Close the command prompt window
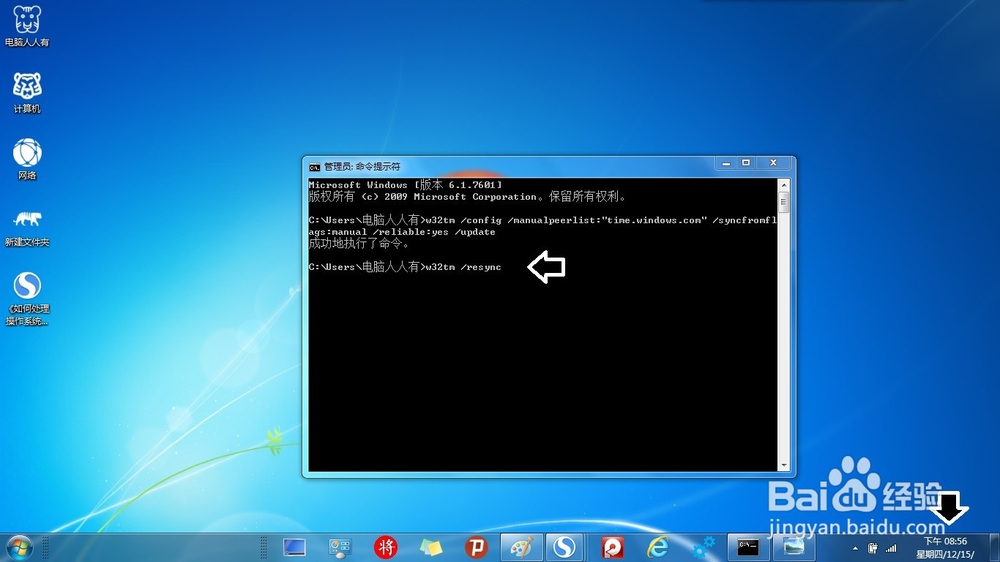Image resolution: width=1000 pixels, height=562 pixels. tap(774, 163)
